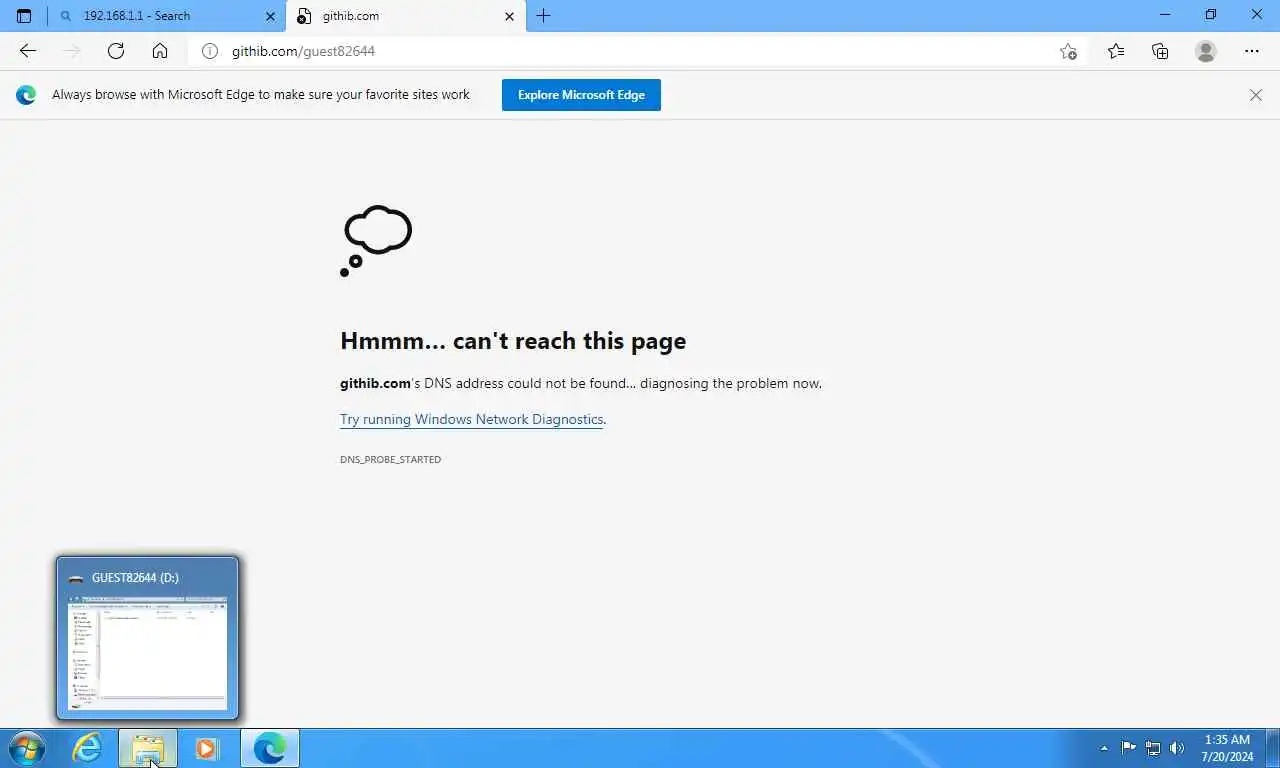This screenshot has width=1280, height=768.
Task: Click the forward navigation arrow
Action: click(x=71, y=51)
